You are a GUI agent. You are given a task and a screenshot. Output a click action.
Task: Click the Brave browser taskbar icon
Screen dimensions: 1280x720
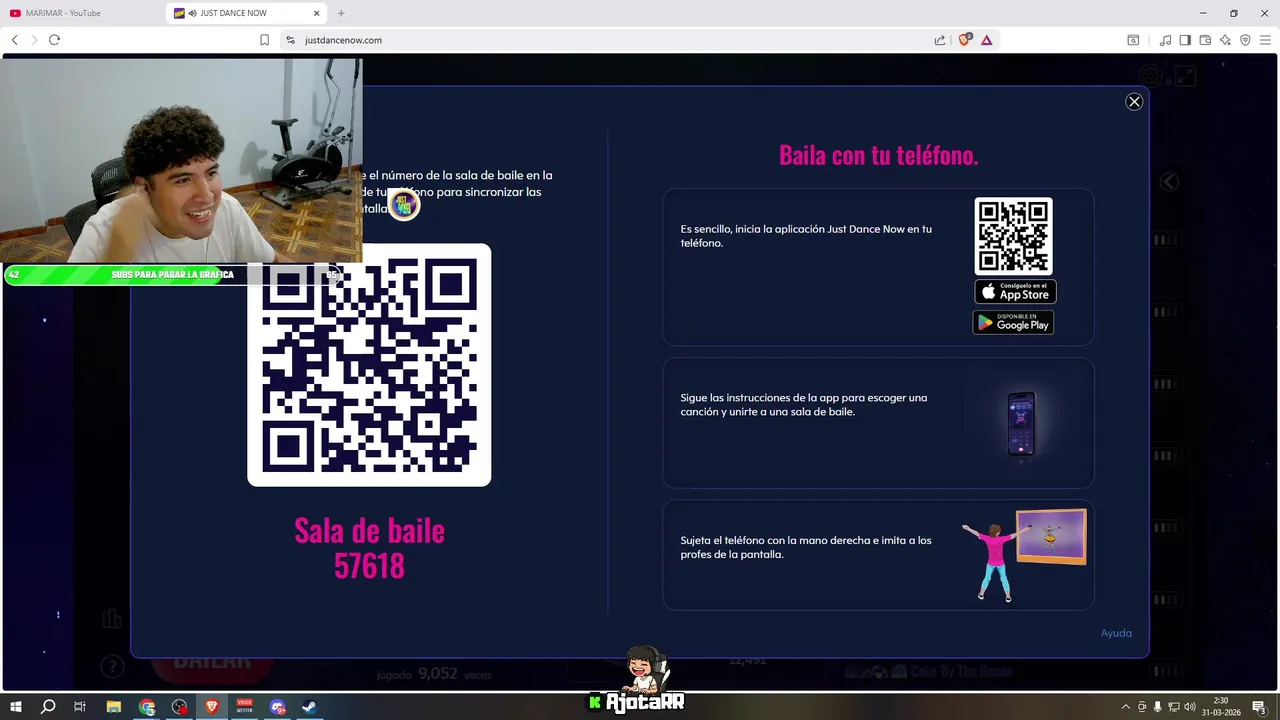(x=212, y=706)
